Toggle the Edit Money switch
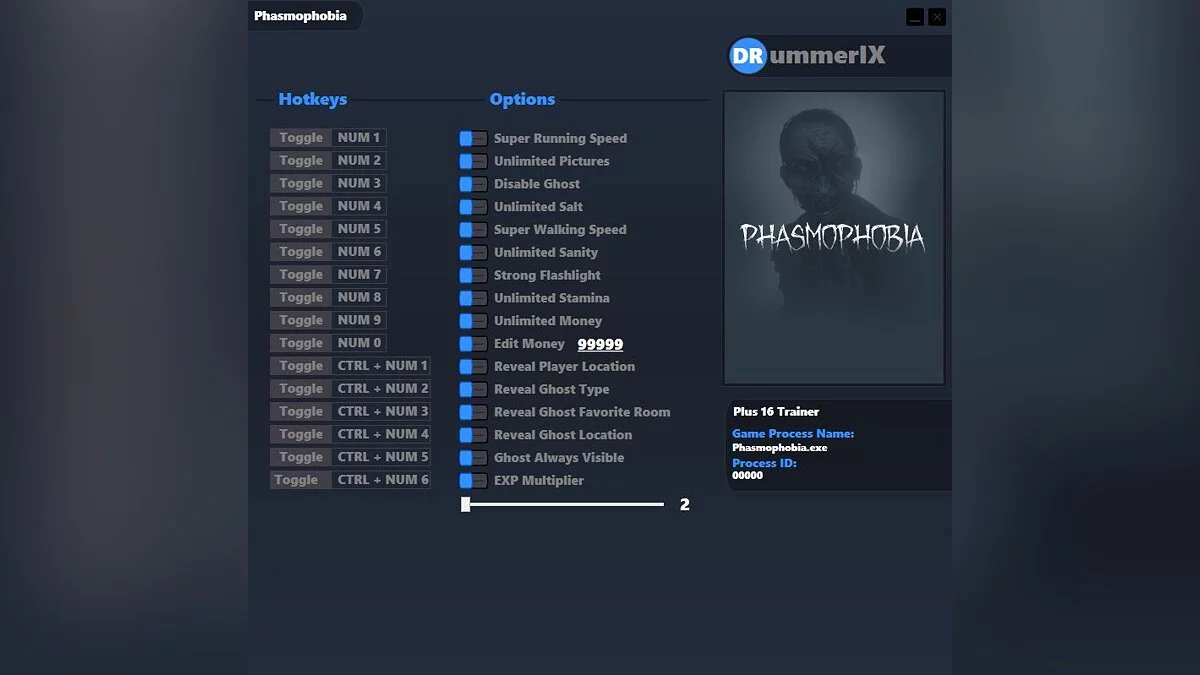The width and height of the screenshot is (1200, 675). tap(473, 344)
